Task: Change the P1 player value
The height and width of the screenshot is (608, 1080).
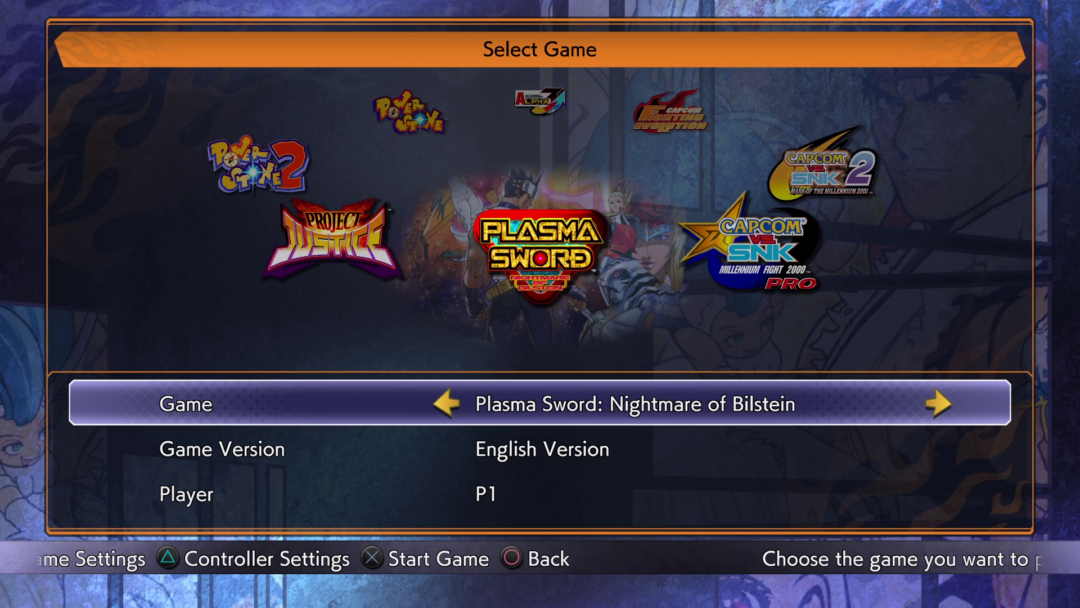Action: [x=486, y=494]
